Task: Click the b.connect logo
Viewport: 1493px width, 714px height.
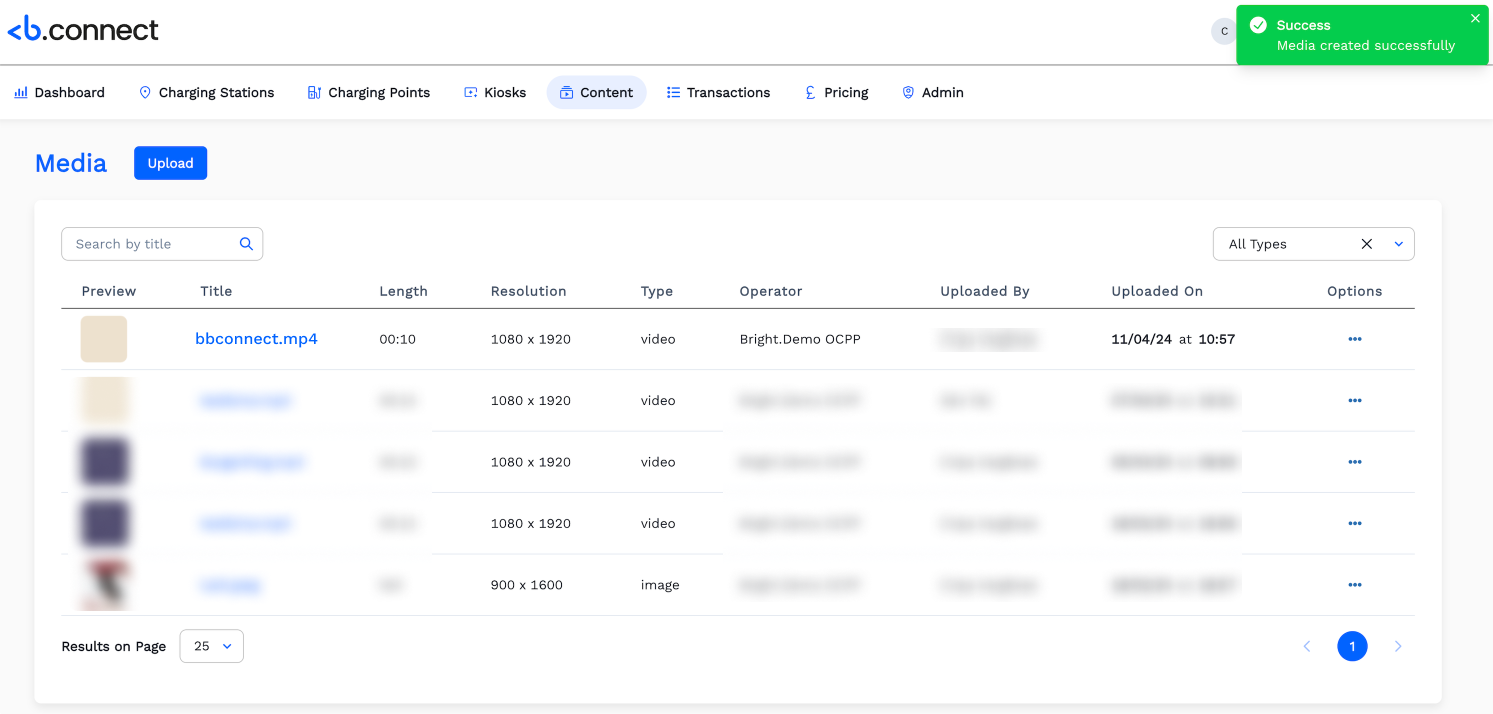Action: coord(83,31)
